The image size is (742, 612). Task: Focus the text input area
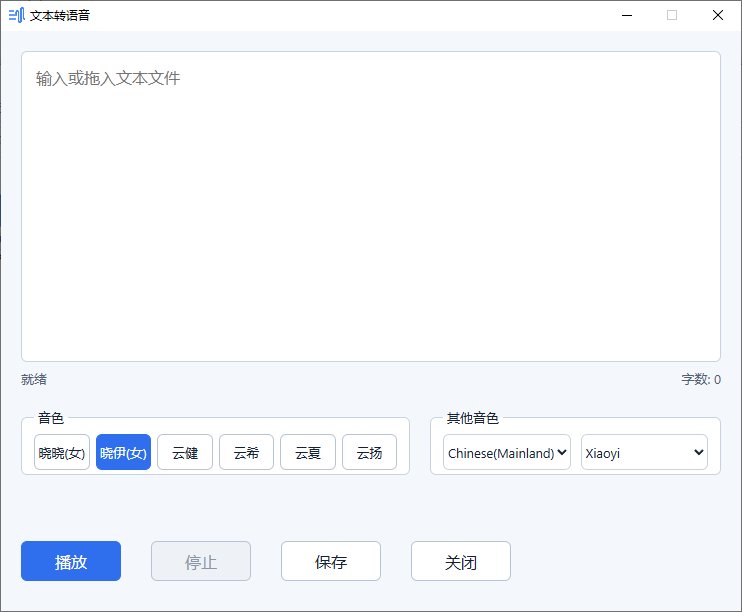click(371, 206)
